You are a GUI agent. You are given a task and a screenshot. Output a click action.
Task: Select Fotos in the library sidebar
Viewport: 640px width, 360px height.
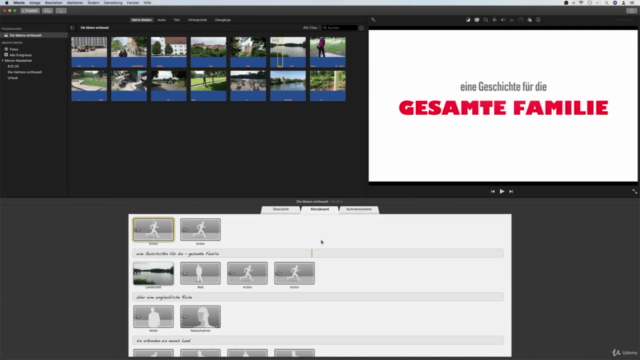click(x=14, y=49)
